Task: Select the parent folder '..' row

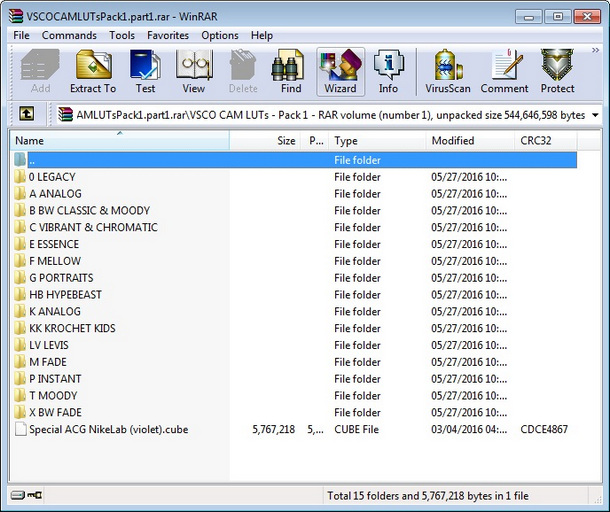Action: tap(294, 160)
